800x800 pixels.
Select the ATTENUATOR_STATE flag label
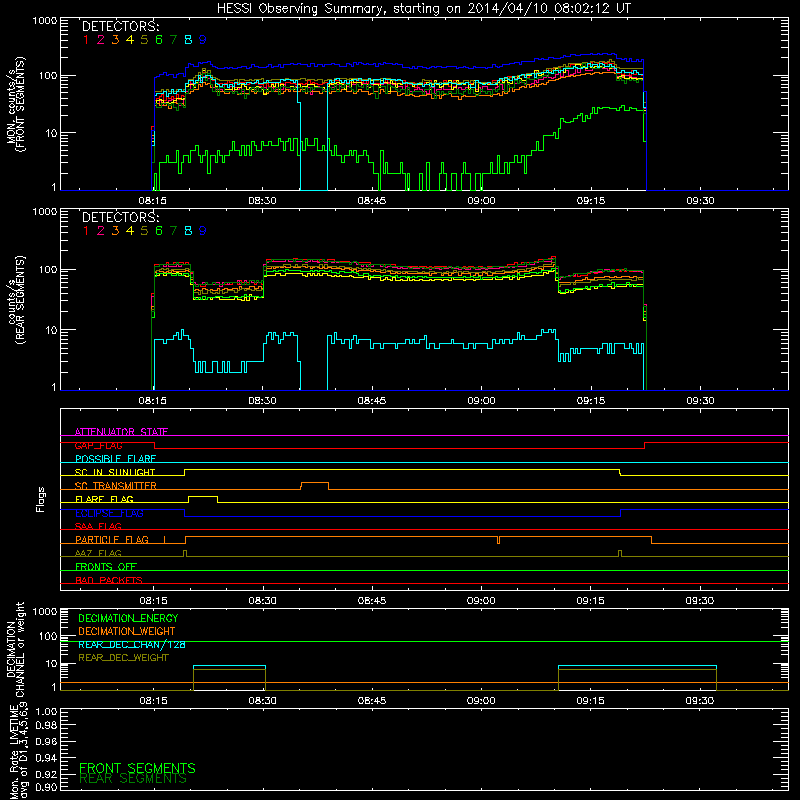tap(121, 432)
